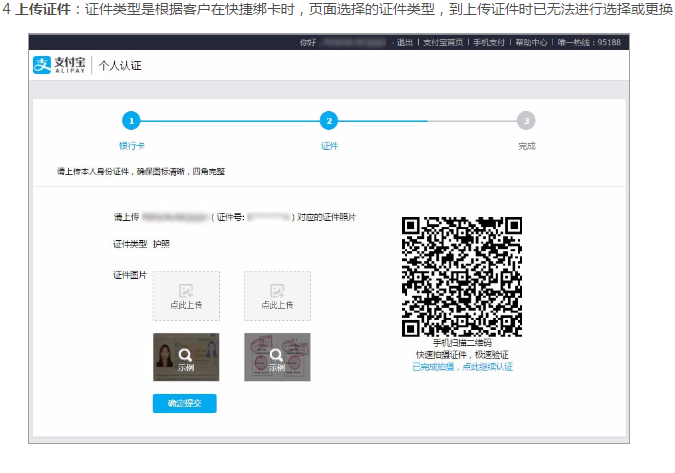Click the QR code for mobile scanning
The height and width of the screenshot is (473, 675).
click(462, 275)
